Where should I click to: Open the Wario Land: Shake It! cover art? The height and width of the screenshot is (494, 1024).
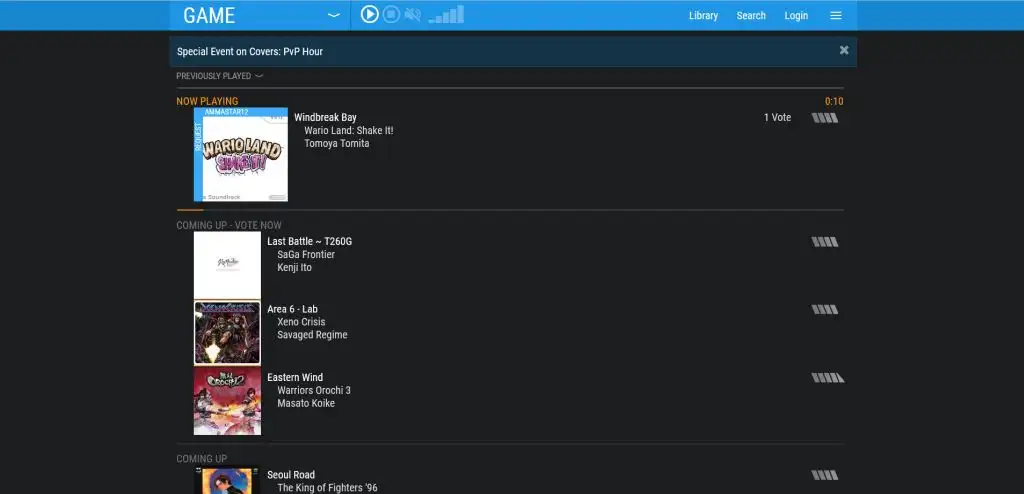[241, 155]
